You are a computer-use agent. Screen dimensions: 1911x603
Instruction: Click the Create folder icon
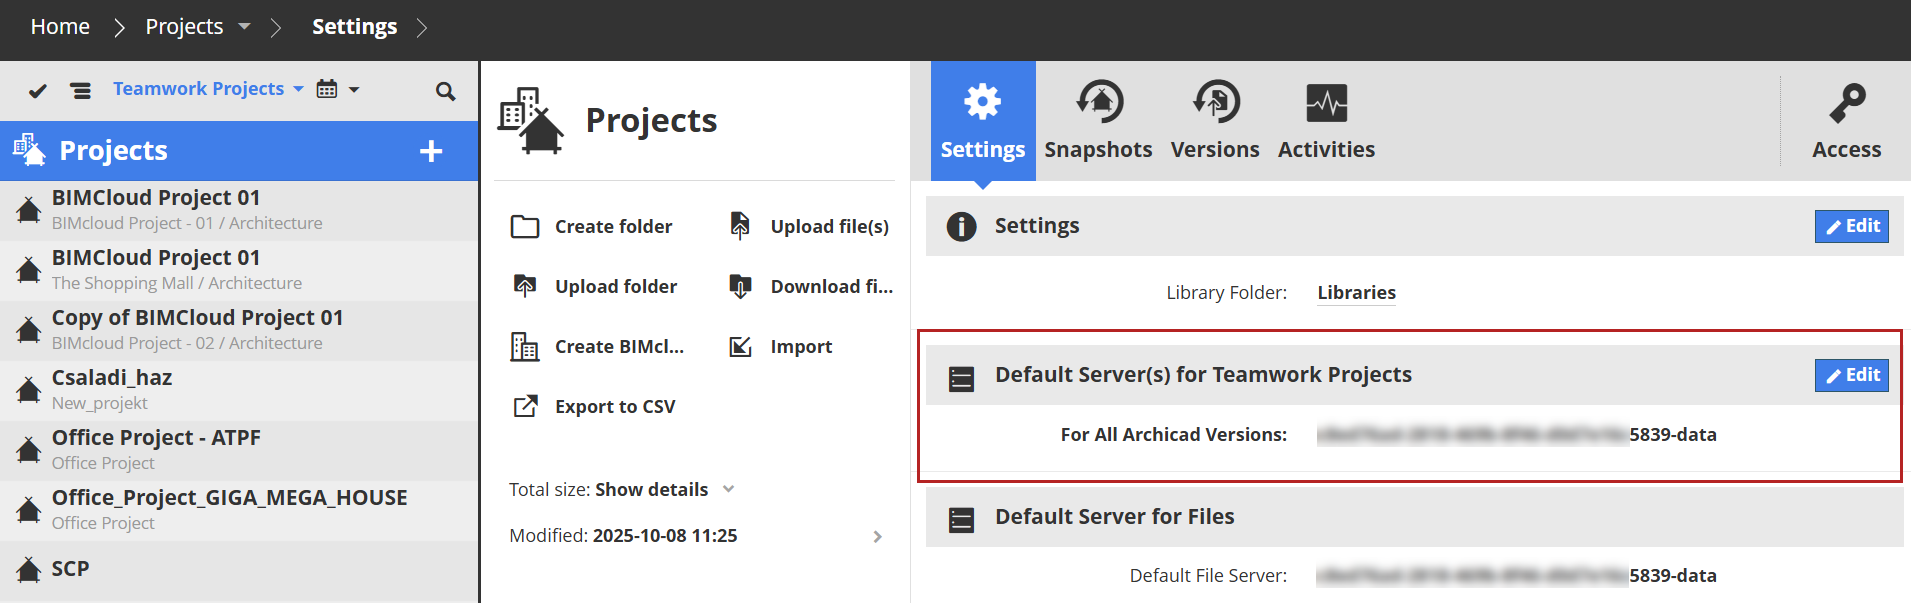(525, 227)
